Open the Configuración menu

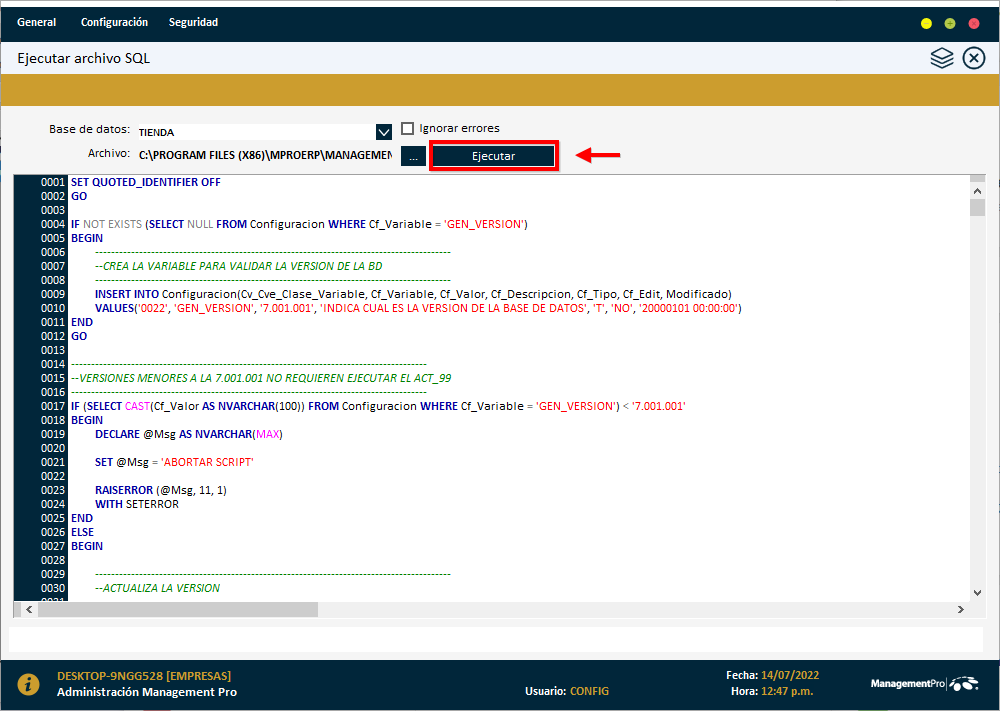coord(113,22)
